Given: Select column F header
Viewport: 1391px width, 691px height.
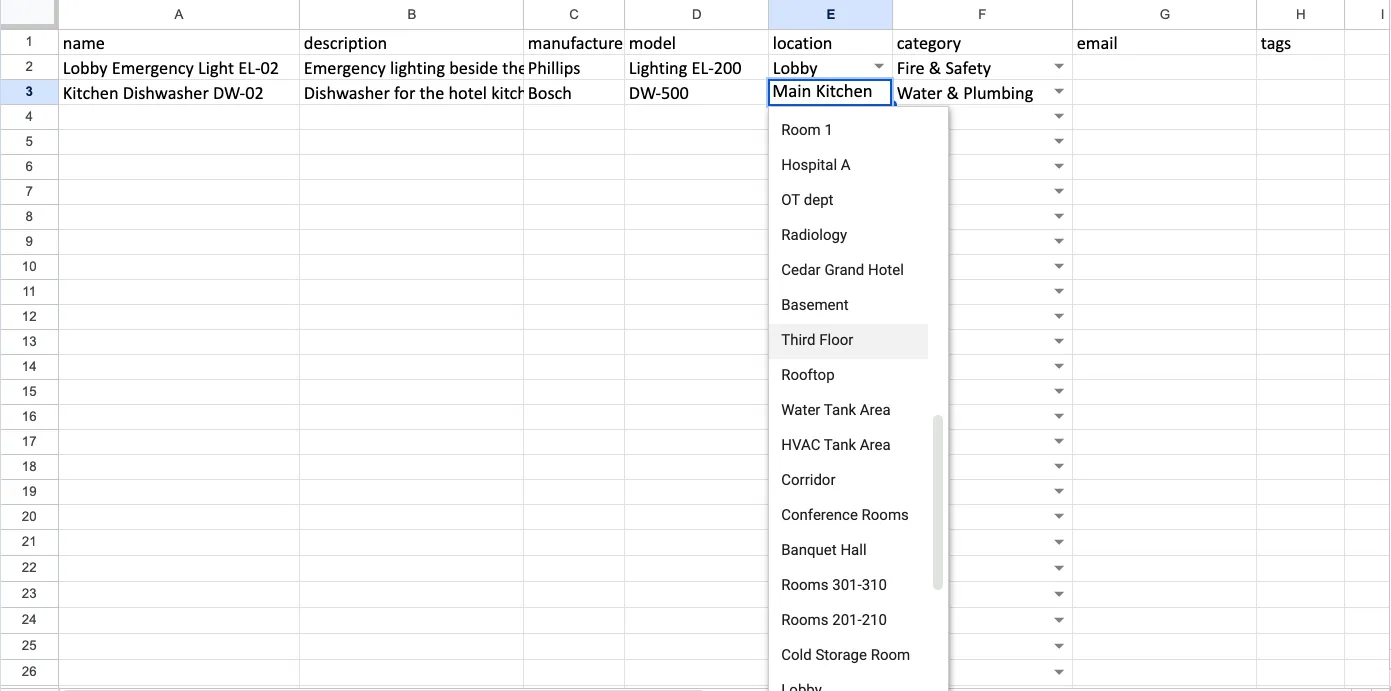Looking at the screenshot, I should click(x=982, y=14).
